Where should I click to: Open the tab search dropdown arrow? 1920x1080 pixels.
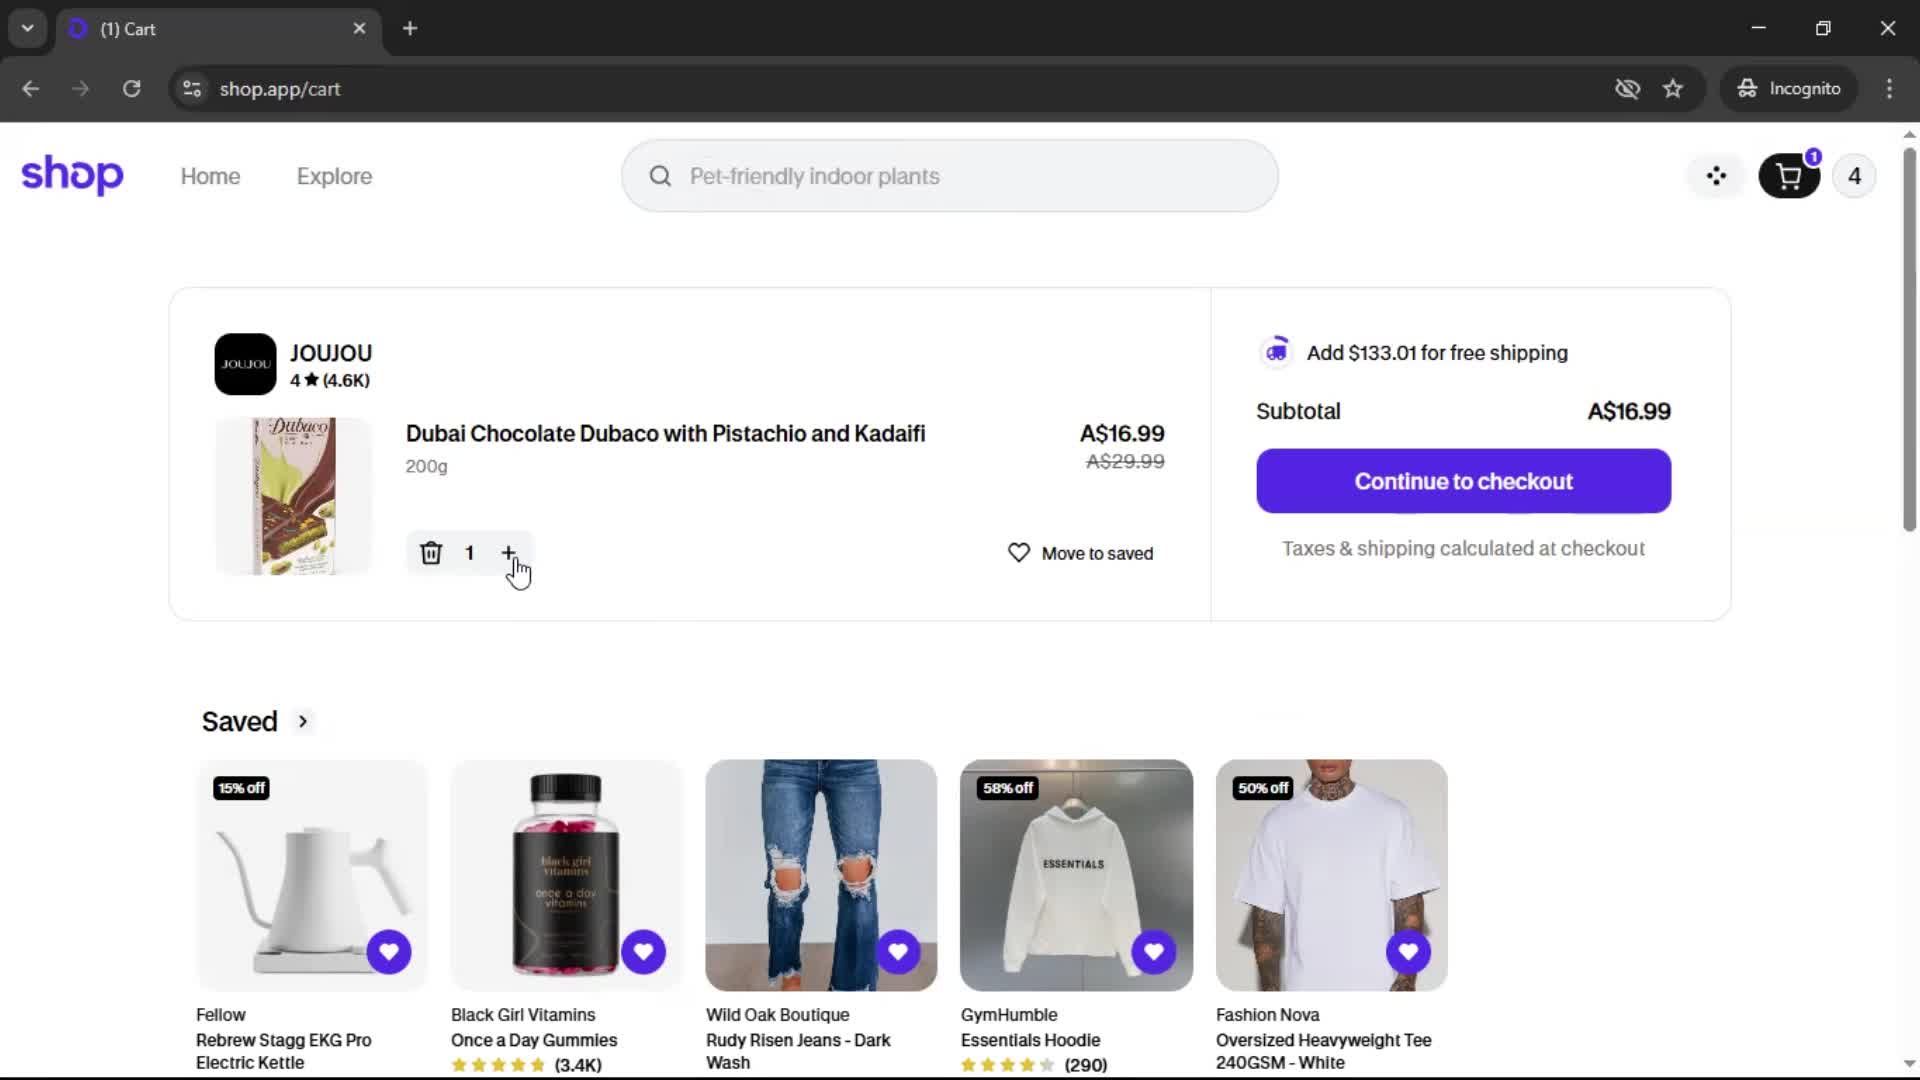tap(28, 29)
